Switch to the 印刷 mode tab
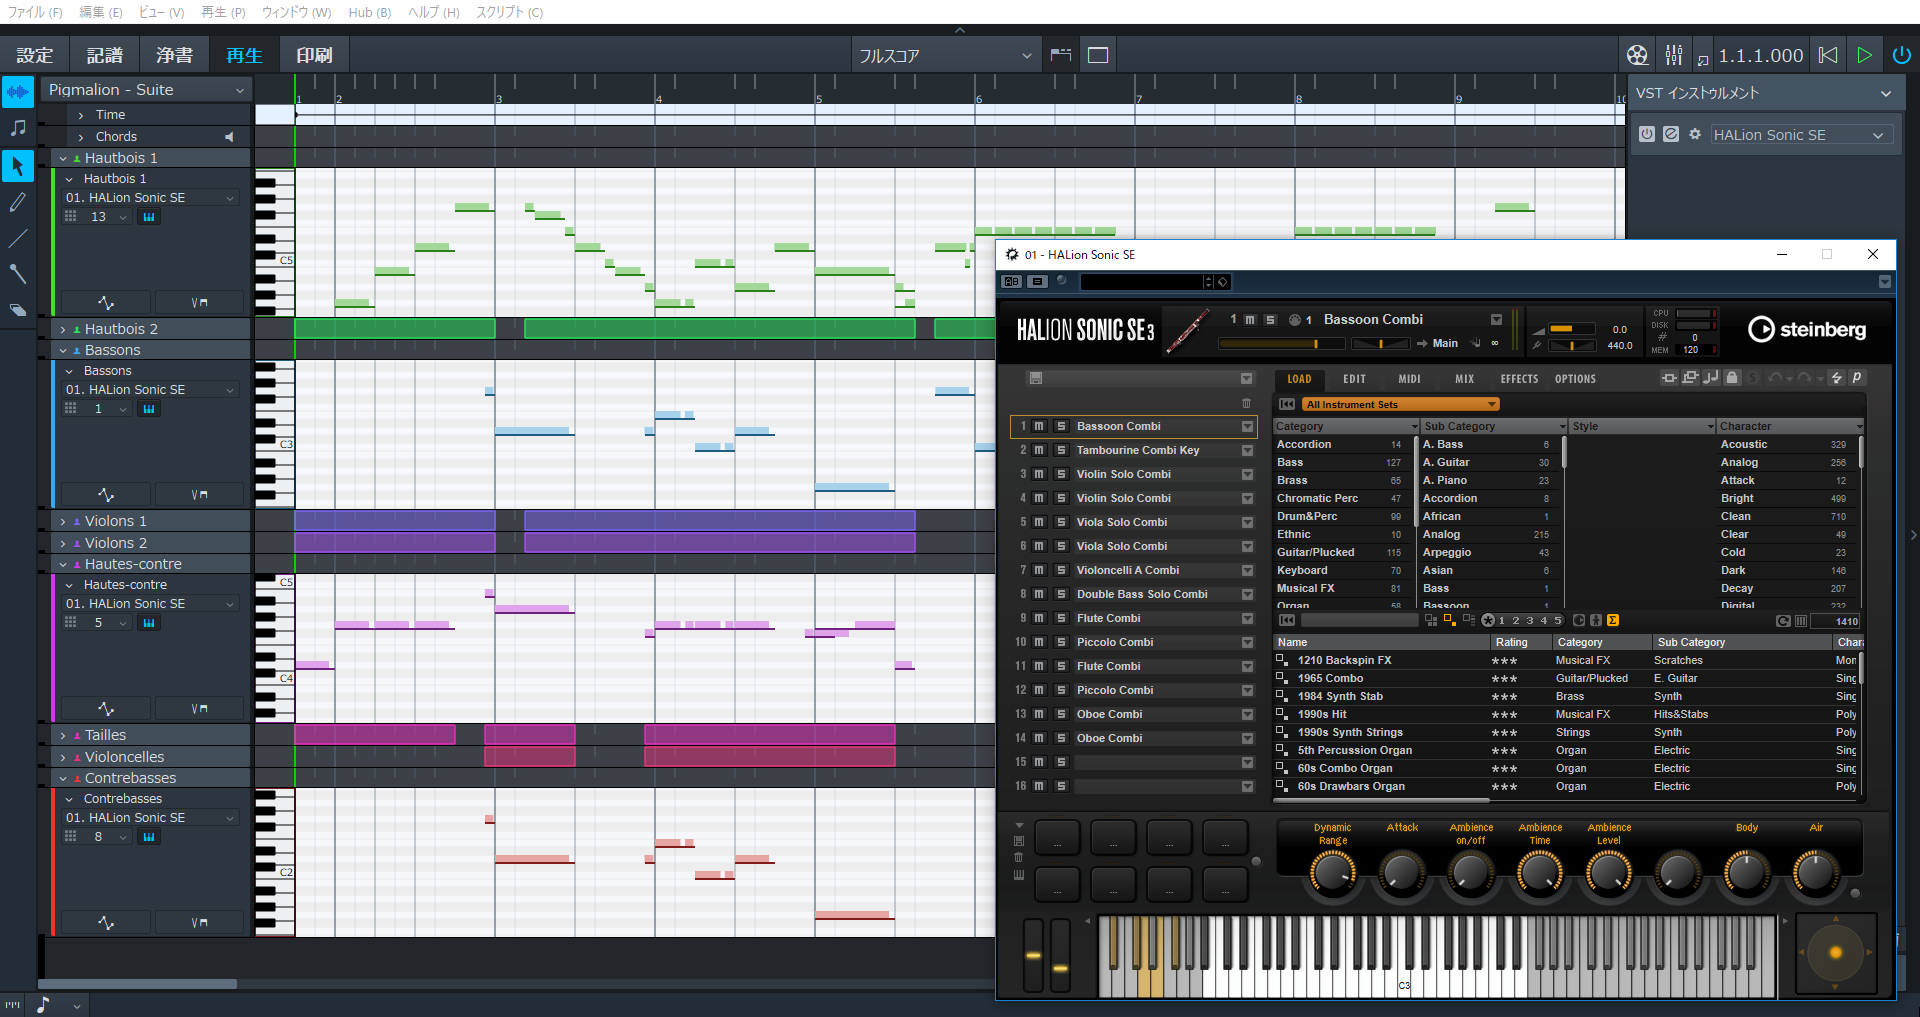 (x=314, y=56)
